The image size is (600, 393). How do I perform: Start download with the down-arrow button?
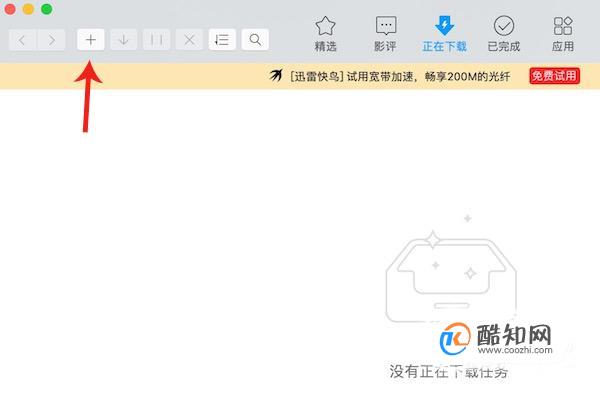(124, 40)
